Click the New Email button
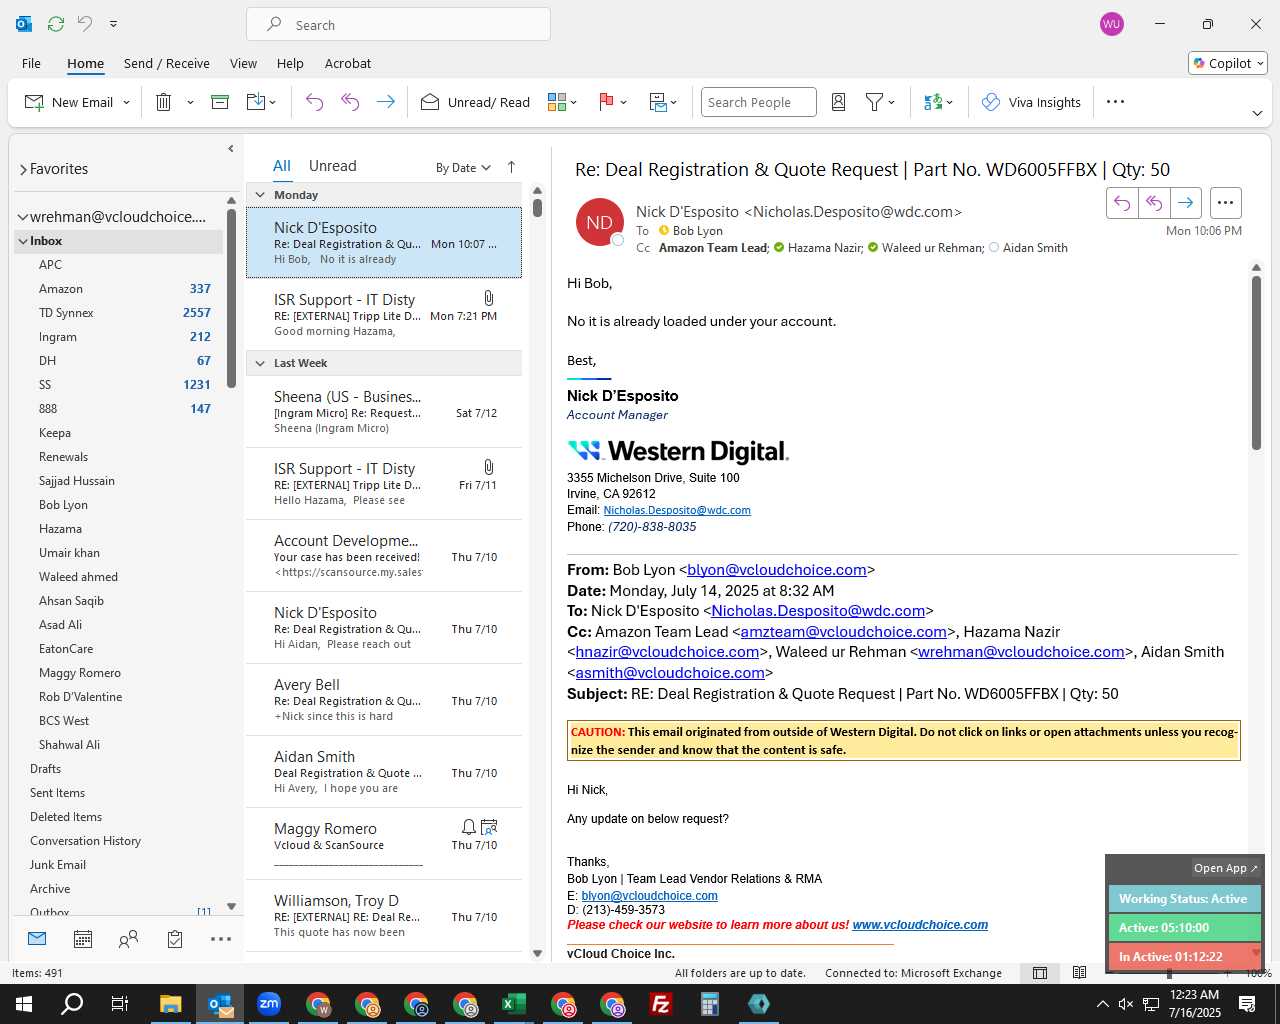This screenshot has height=1024, width=1280. pyautogui.click(x=68, y=102)
